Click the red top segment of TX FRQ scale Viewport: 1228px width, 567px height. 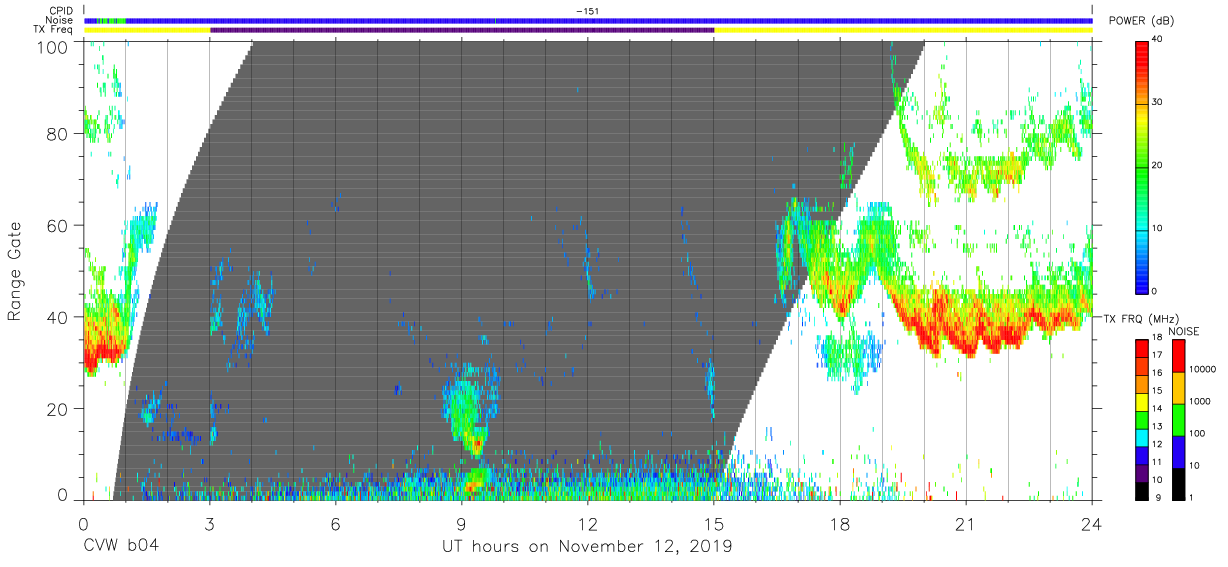(1141, 349)
